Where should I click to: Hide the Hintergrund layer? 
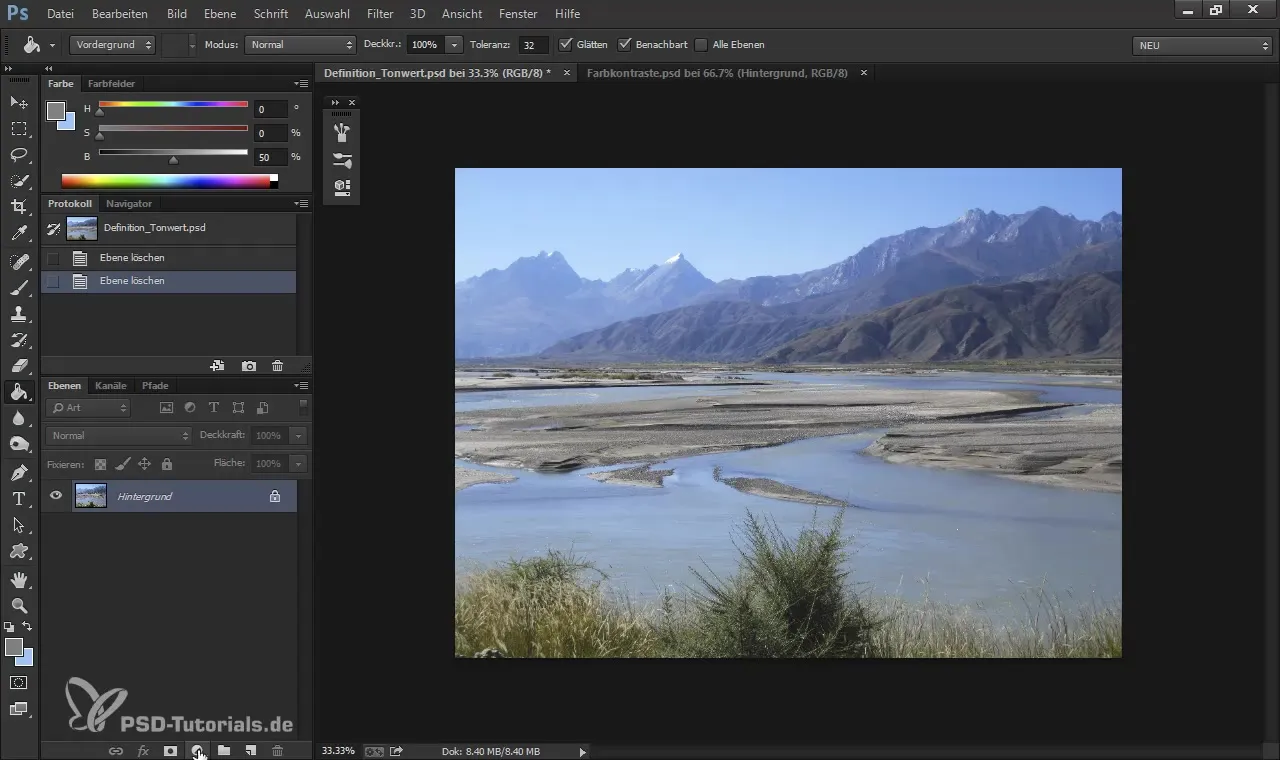[56, 496]
